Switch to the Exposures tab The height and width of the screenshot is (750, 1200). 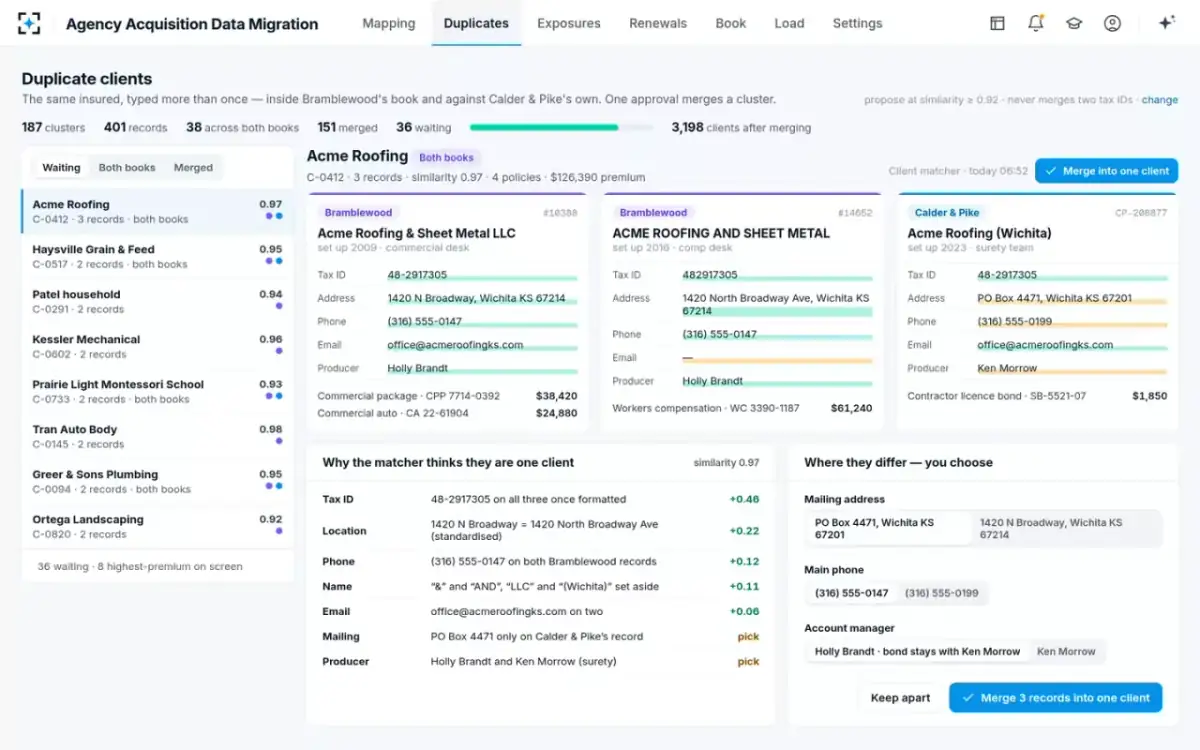(x=569, y=23)
